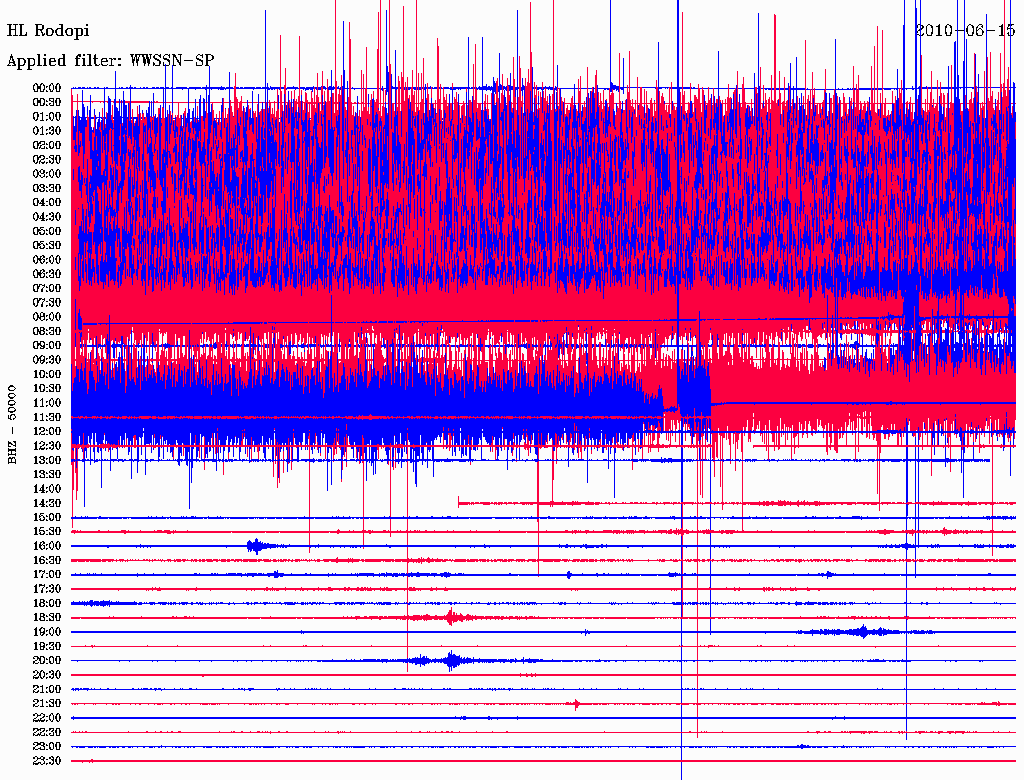1024x780 pixels.
Task: Click the 18:30 time label
Action: click(x=47, y=617)
